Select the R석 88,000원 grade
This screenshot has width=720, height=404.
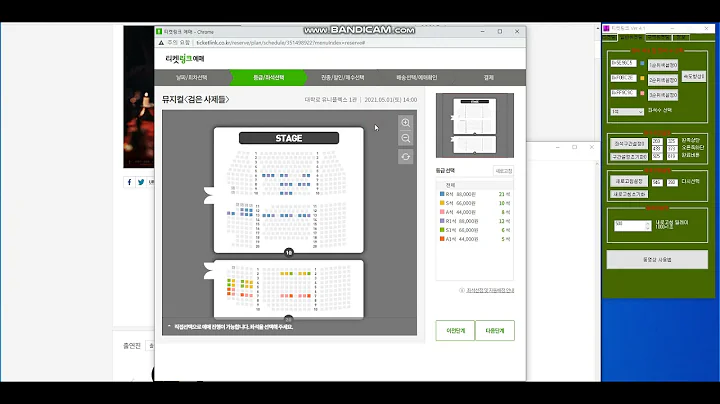(475, 194)
